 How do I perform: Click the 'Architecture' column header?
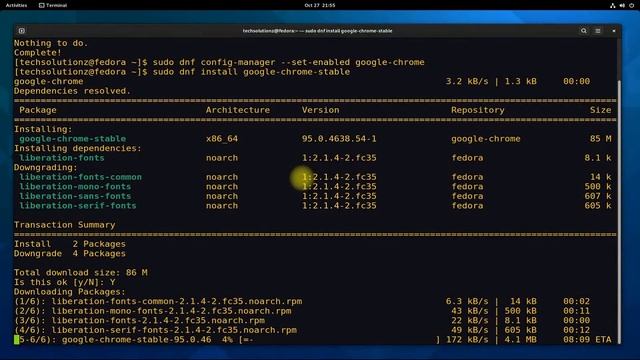[238, 110]
